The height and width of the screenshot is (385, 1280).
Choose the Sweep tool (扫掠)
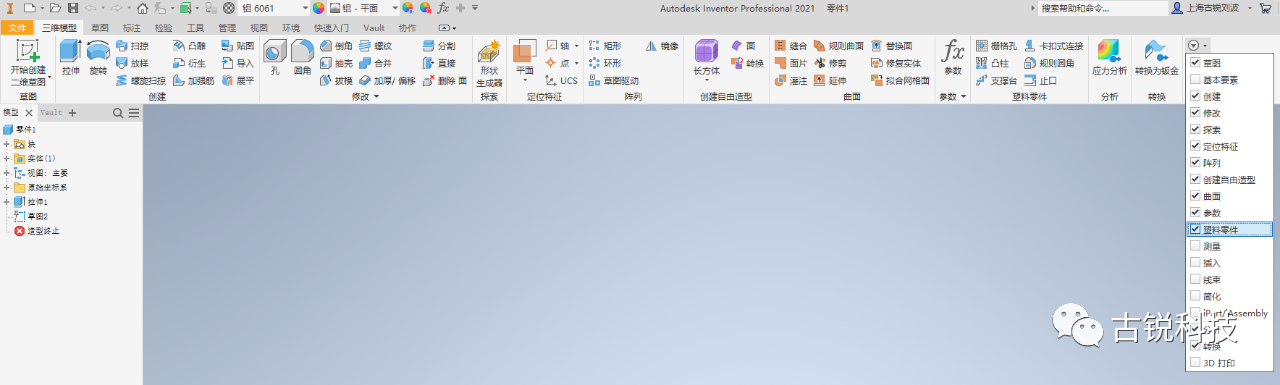coord(133,46)
